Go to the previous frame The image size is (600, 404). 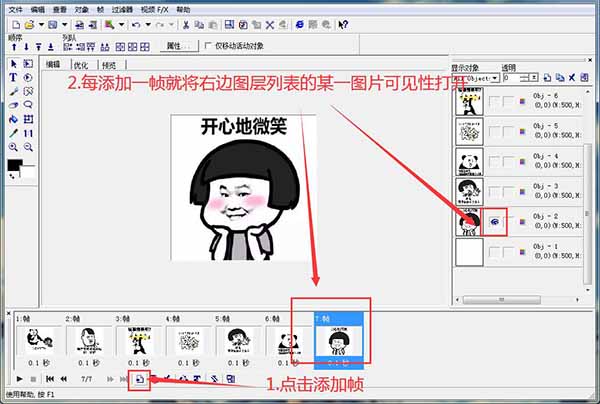[64, 379]
